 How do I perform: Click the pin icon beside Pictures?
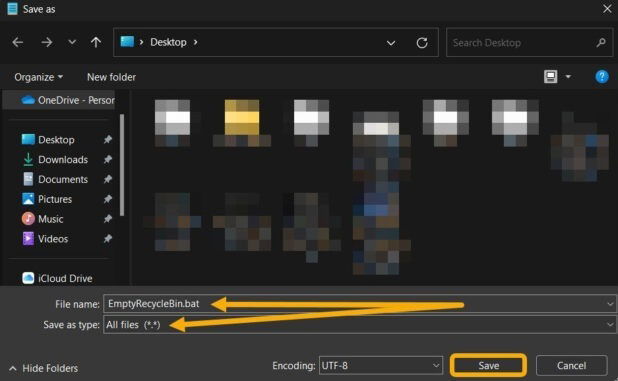pos(108,199)
